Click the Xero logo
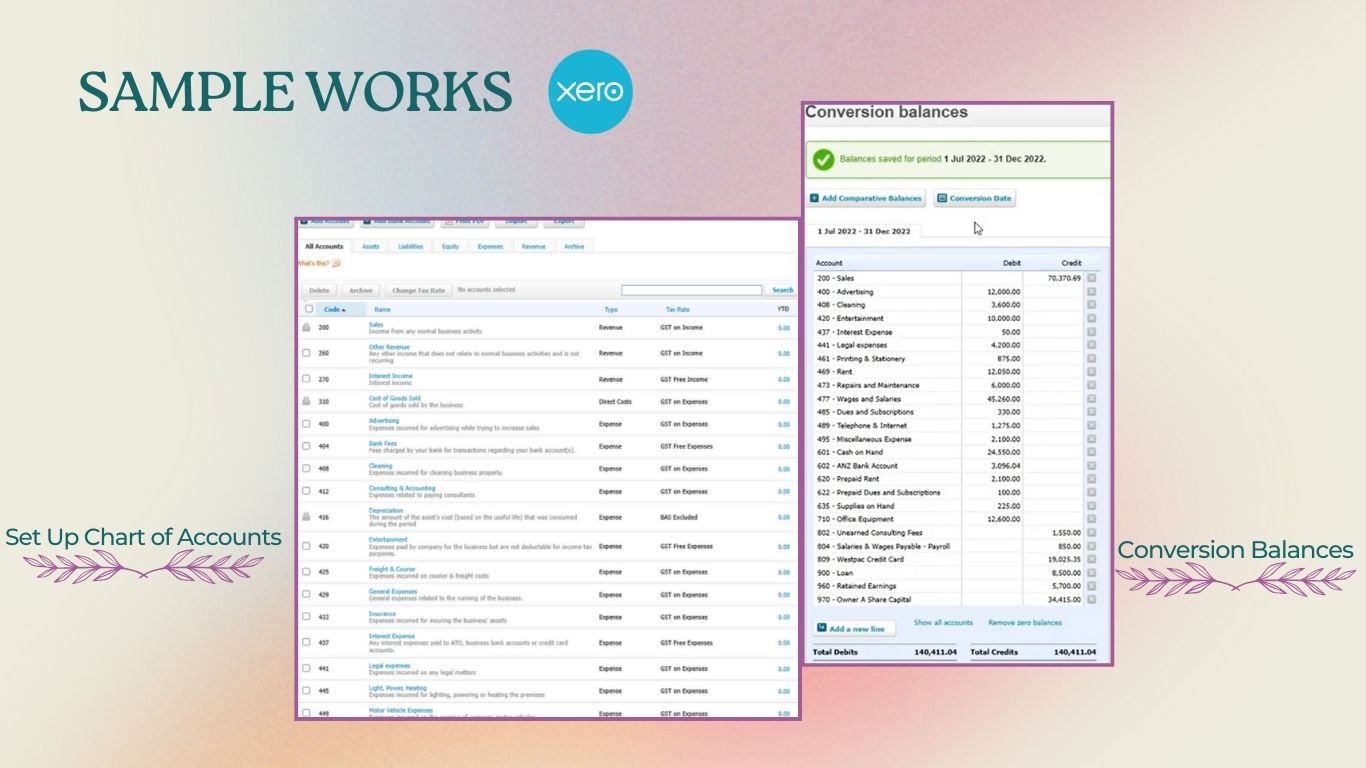The image size is (1366, 768). click(x=591, y=92)
